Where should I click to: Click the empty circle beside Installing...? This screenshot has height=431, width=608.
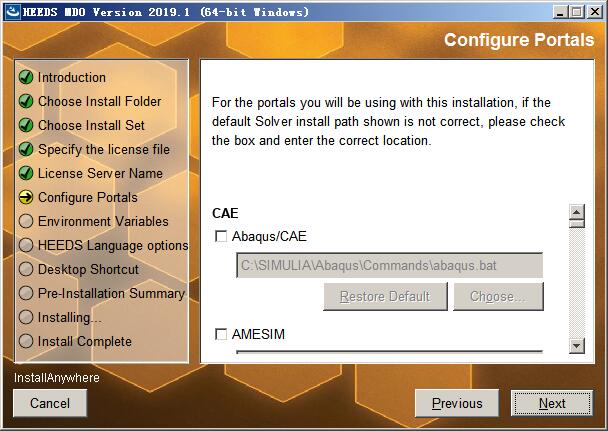pyautogui.click(x=26, y=317)
